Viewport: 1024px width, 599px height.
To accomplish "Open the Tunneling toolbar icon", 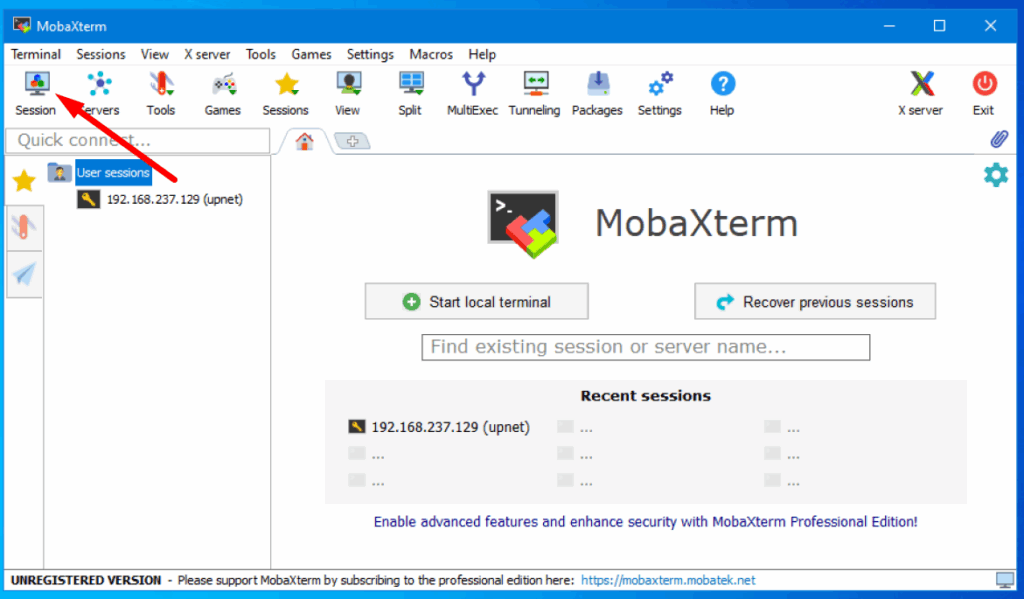I will [x=534, y=93].
